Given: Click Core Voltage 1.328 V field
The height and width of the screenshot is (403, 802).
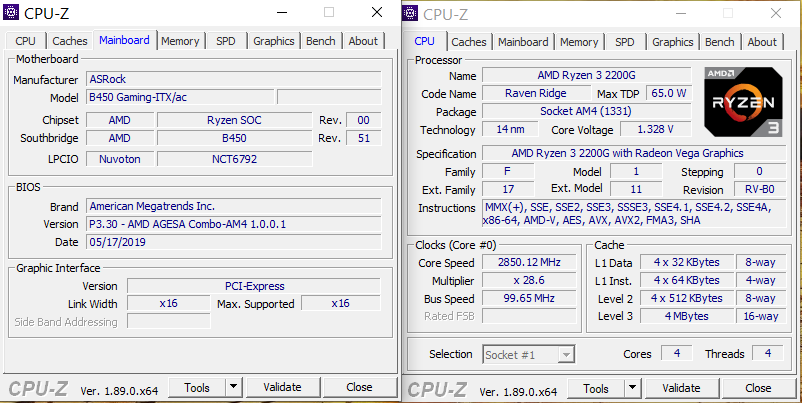Looking at the screenshot, I should 655,129.
